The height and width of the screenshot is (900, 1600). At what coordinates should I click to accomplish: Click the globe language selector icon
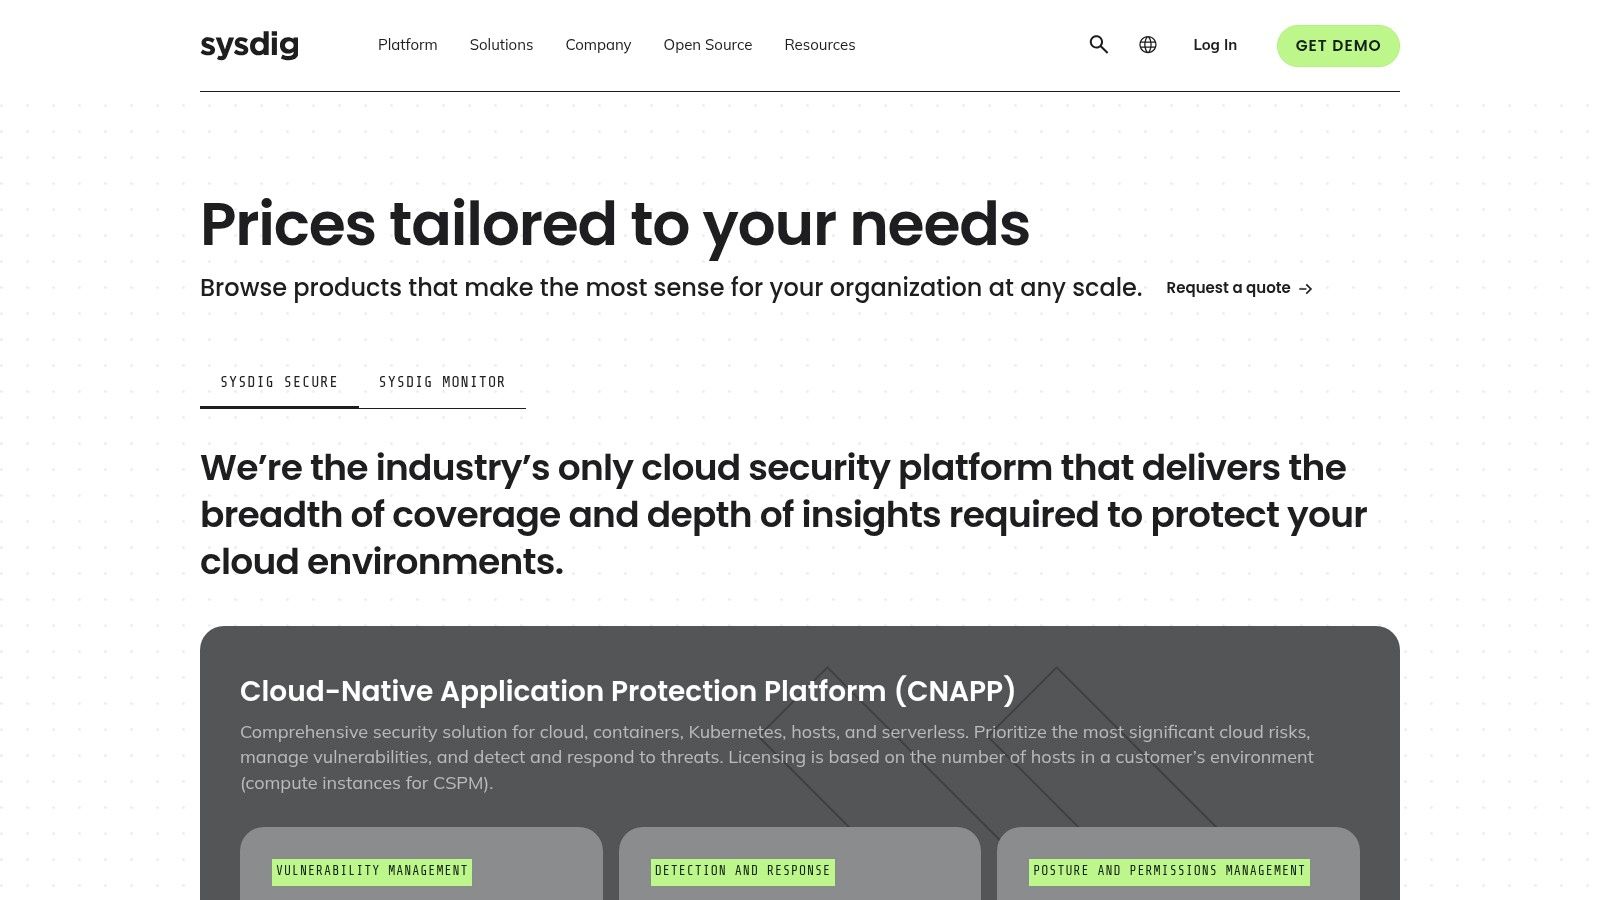click(x=1148, y=45)
